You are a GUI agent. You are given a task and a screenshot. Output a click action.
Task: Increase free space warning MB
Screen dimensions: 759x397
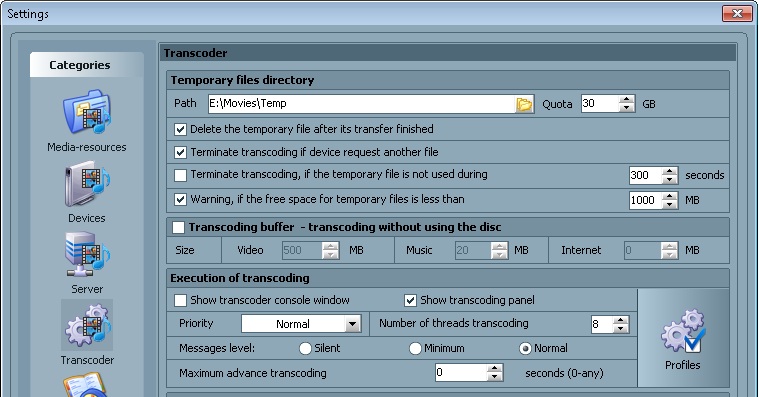click(669, 196)
